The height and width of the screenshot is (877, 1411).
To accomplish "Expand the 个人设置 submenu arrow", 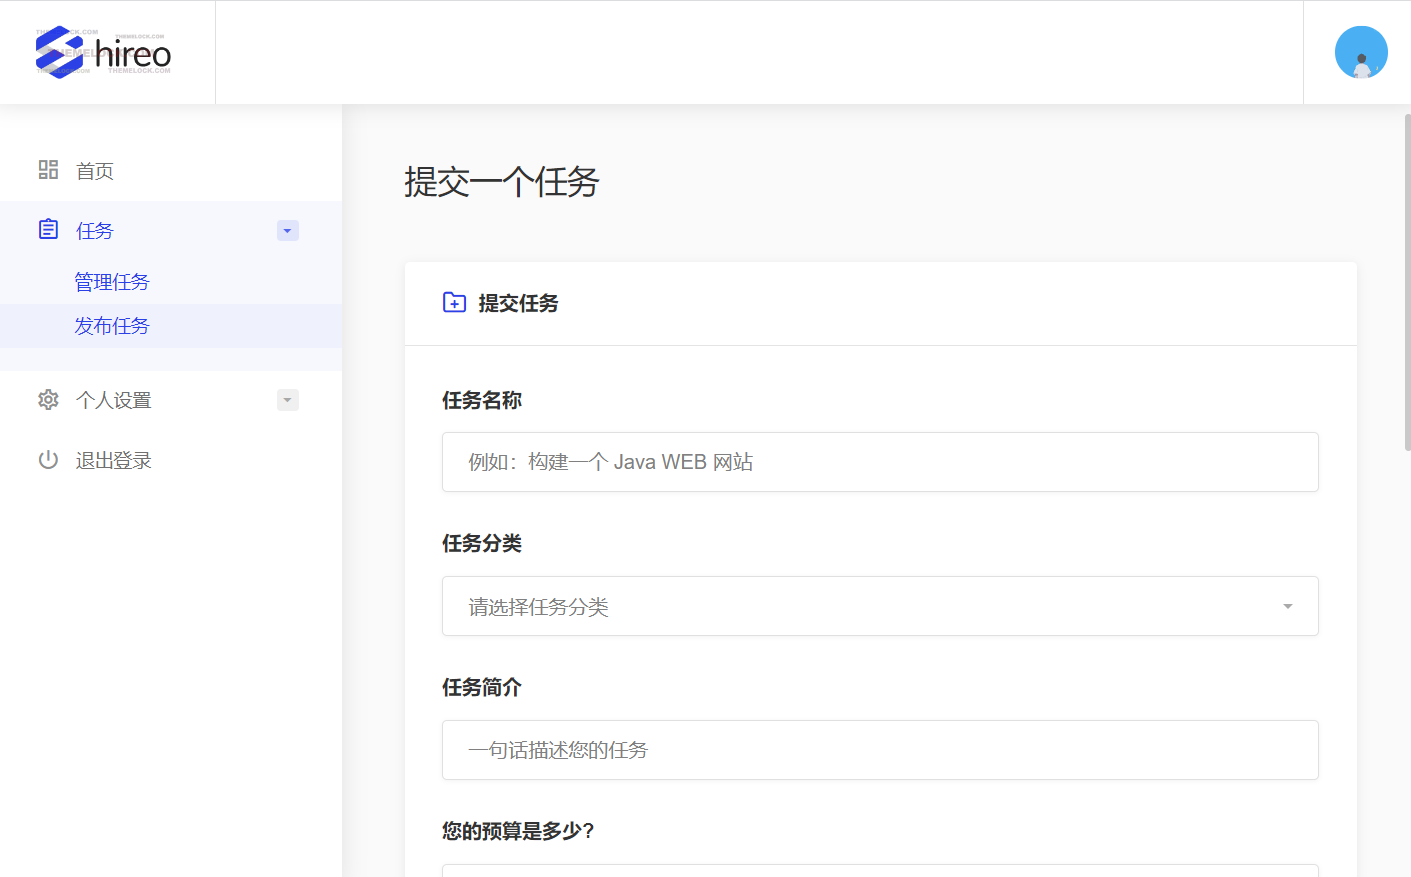I will (x=288, y=400).
